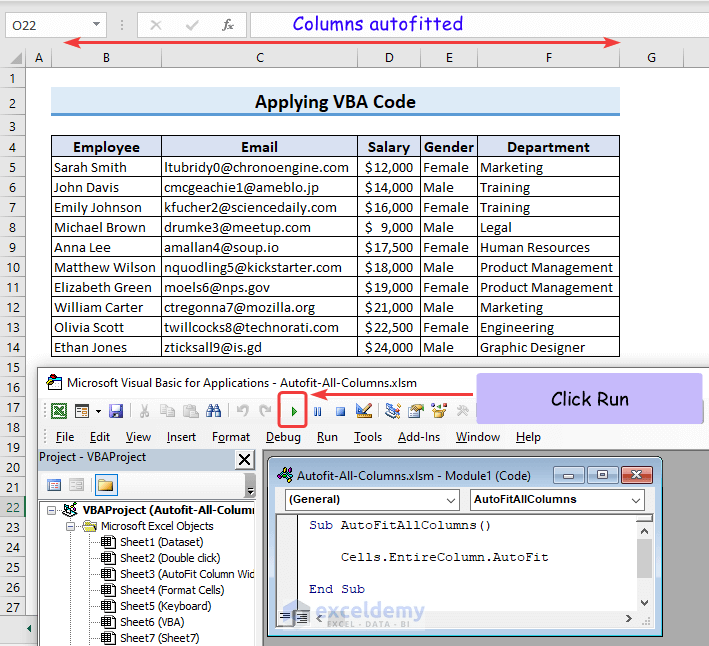The width and height of the screenshot is (709, 646).
Task: Open the File menu in VBA editor
Action: pyautogui.click(x=65, y=437)
